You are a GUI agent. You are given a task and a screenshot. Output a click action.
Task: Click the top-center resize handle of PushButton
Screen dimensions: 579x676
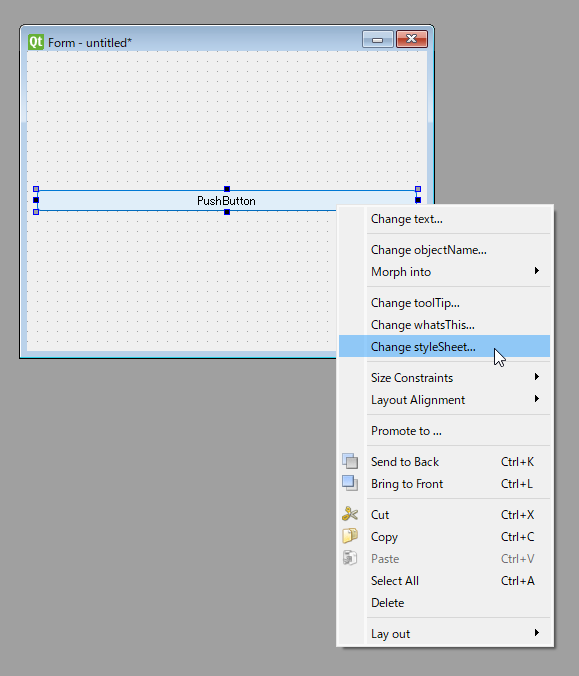227,189
